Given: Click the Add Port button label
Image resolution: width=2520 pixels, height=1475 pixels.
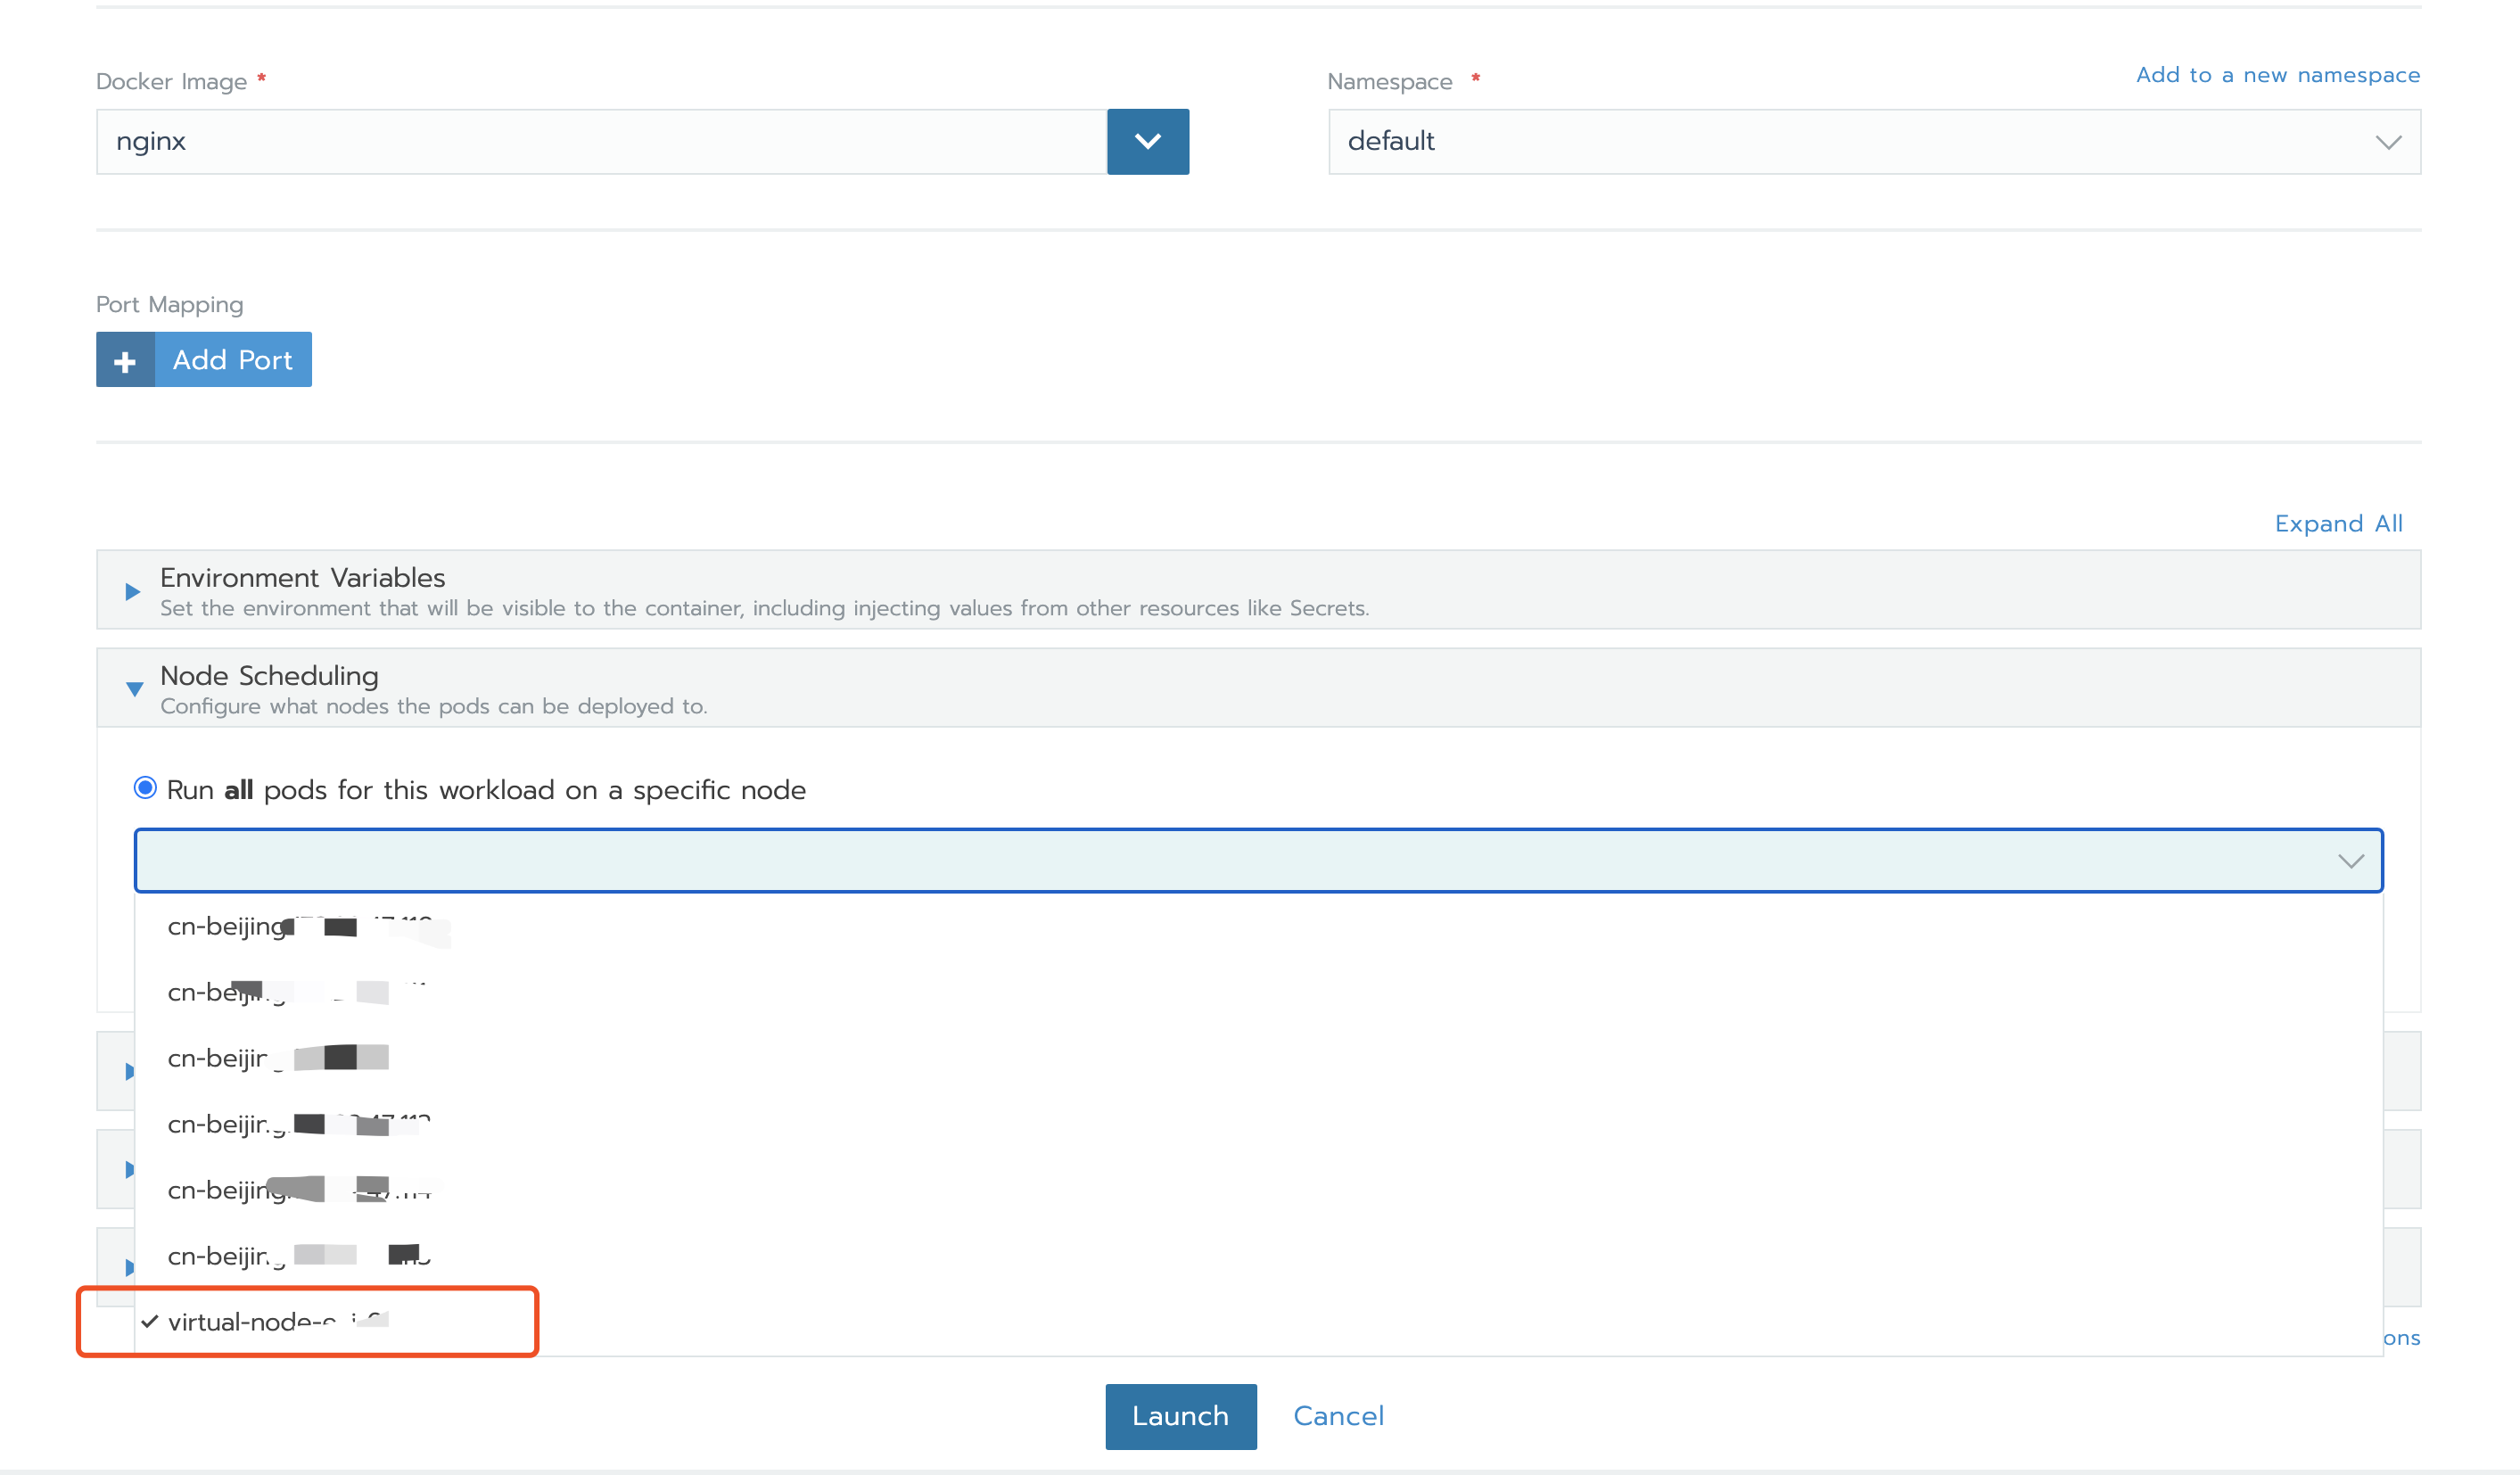Looking at the screenshot, I should [x=232, y=360].
